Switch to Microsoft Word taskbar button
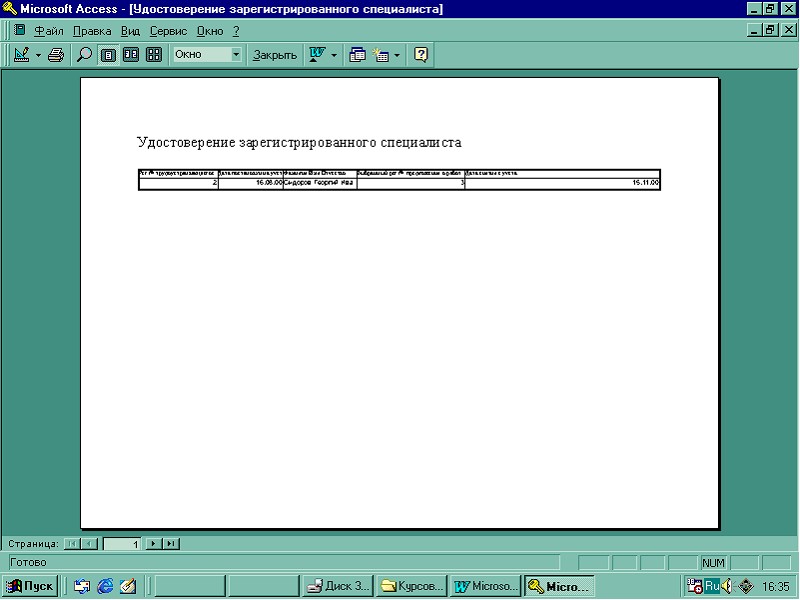This screenshot has height=600, width=800. click(485, 586)
